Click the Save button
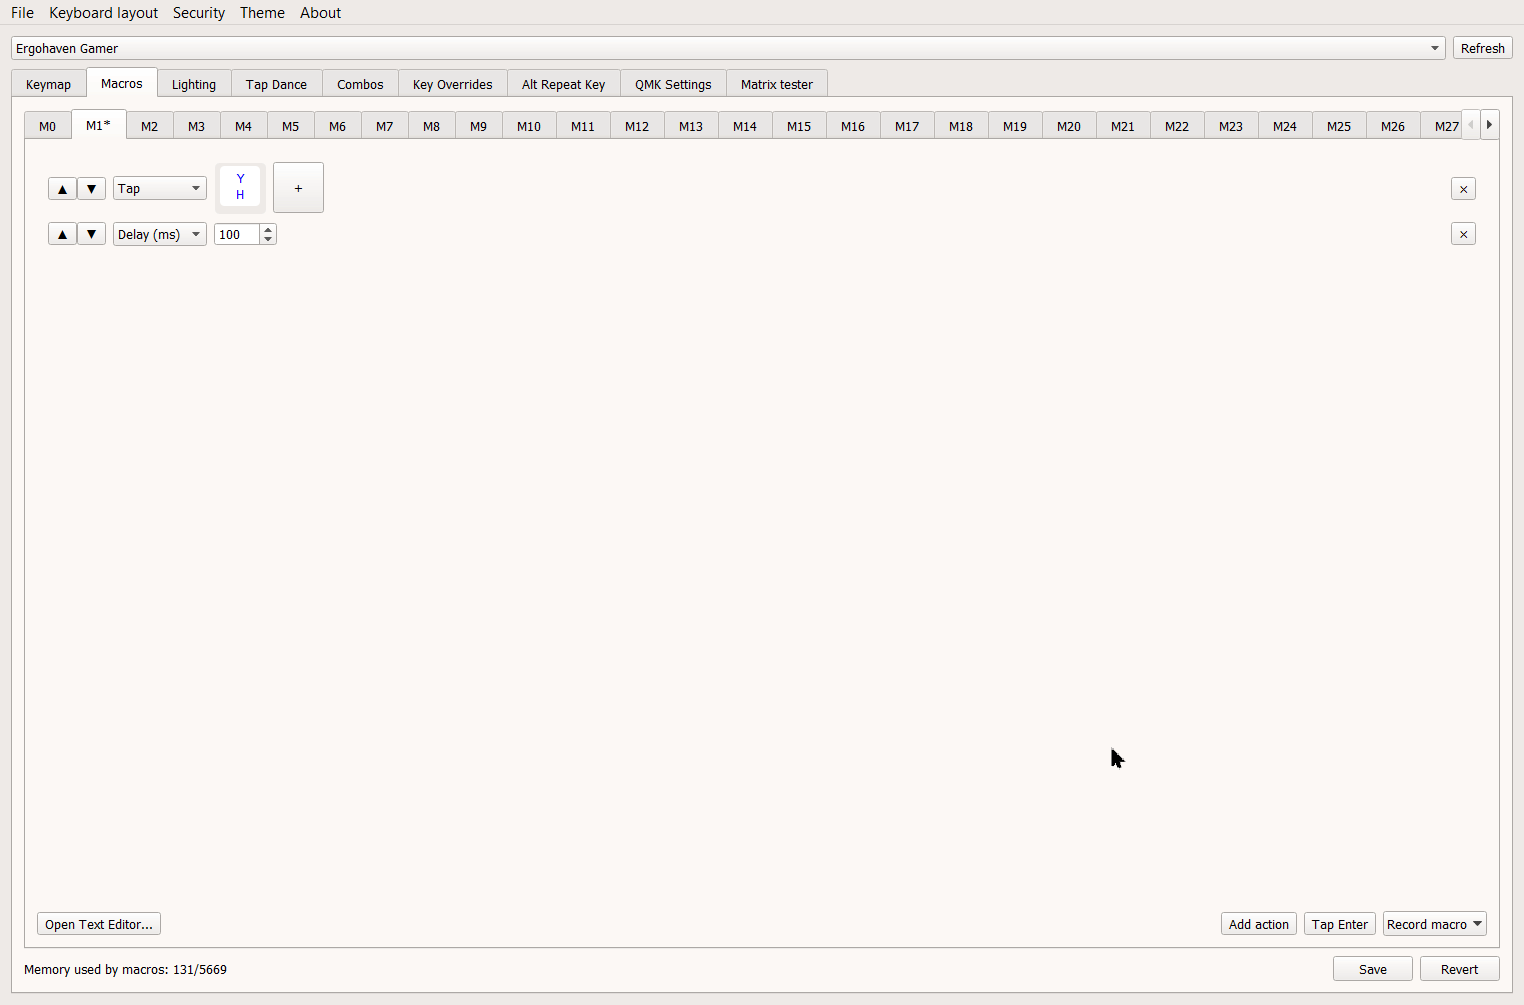Screen dimensions: 1524x1005 click(x=1372, y=969)
